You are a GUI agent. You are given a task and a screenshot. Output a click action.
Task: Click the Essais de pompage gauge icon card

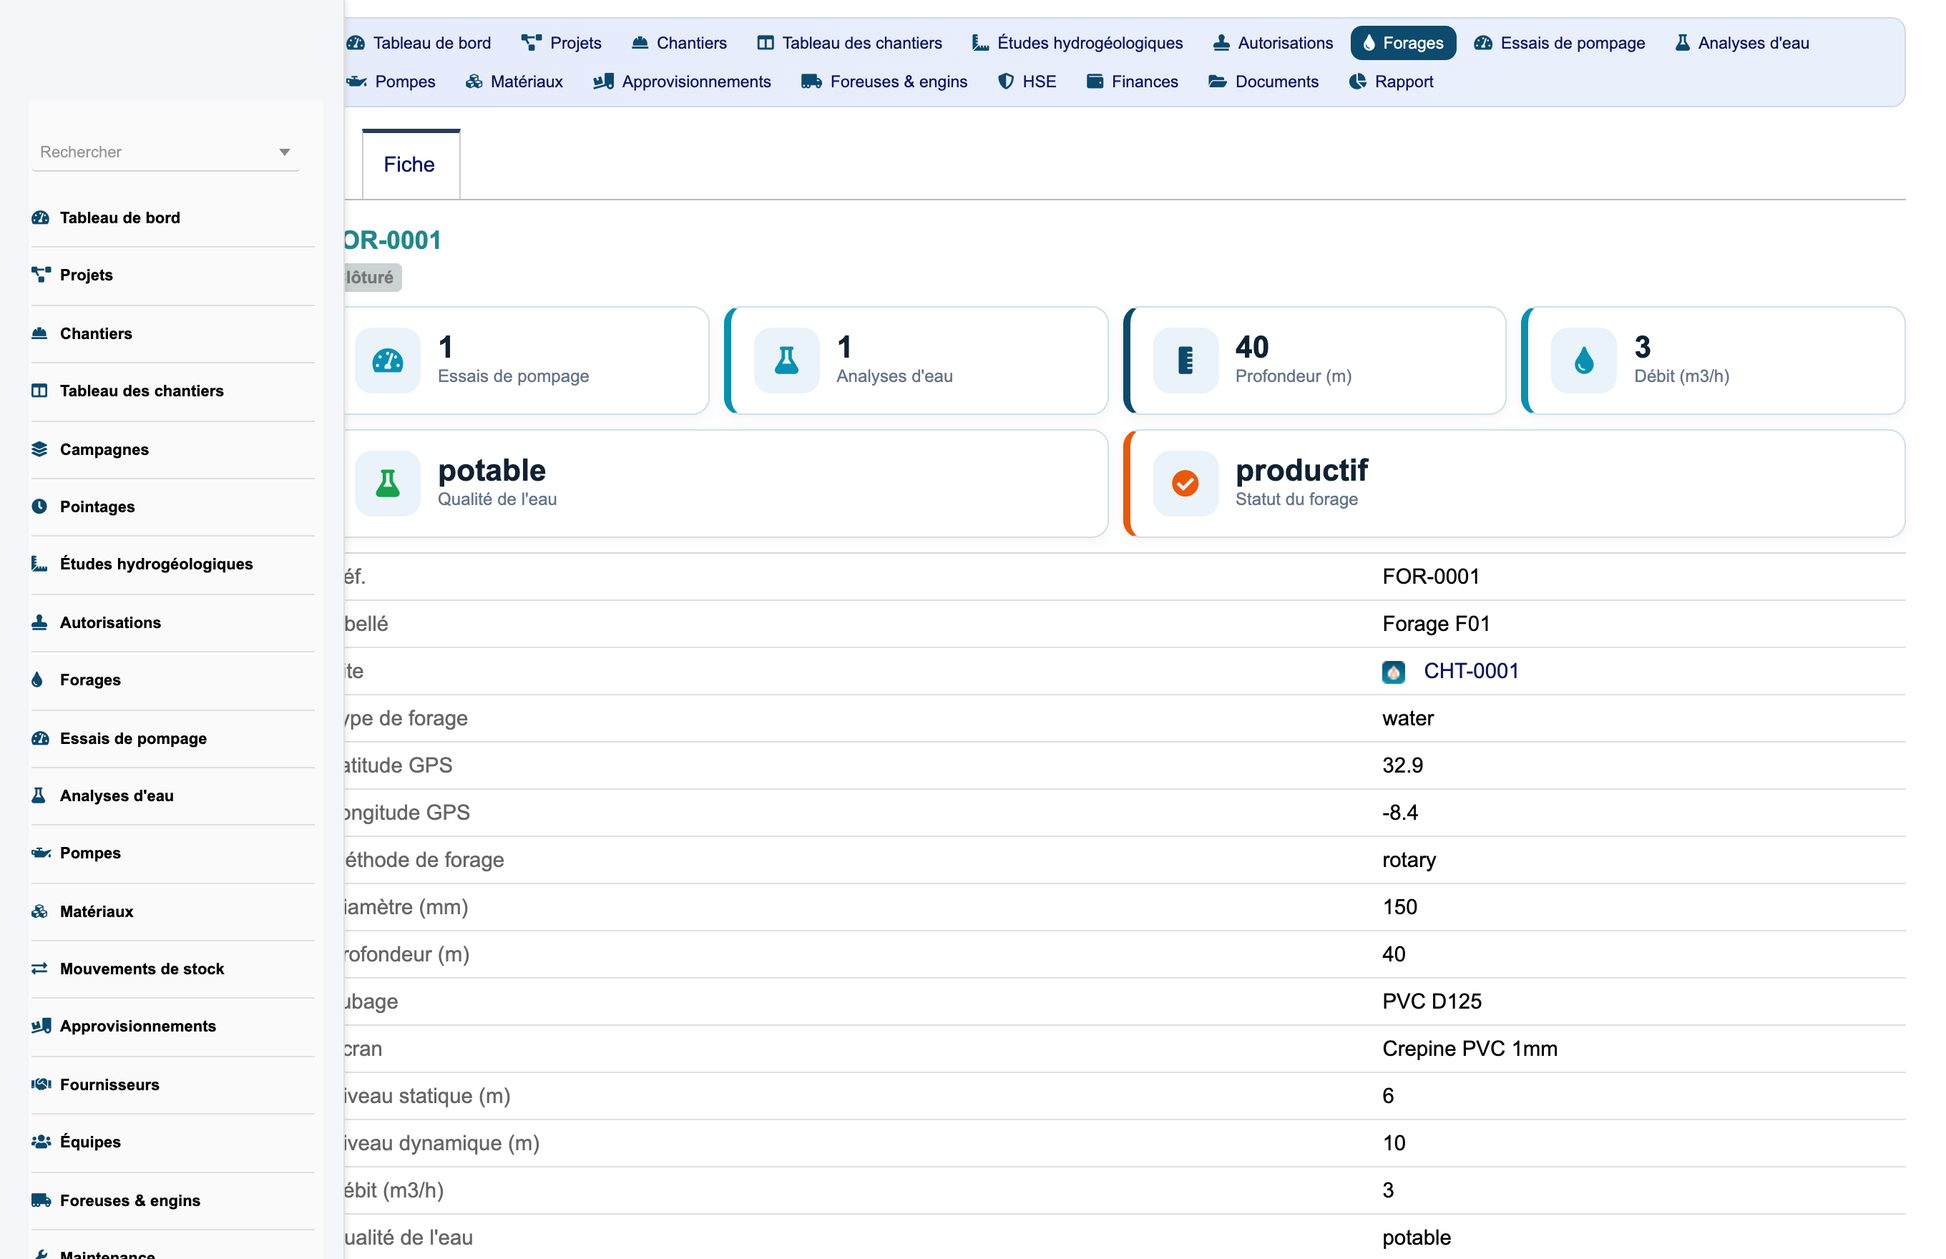(x=388, y=361)
